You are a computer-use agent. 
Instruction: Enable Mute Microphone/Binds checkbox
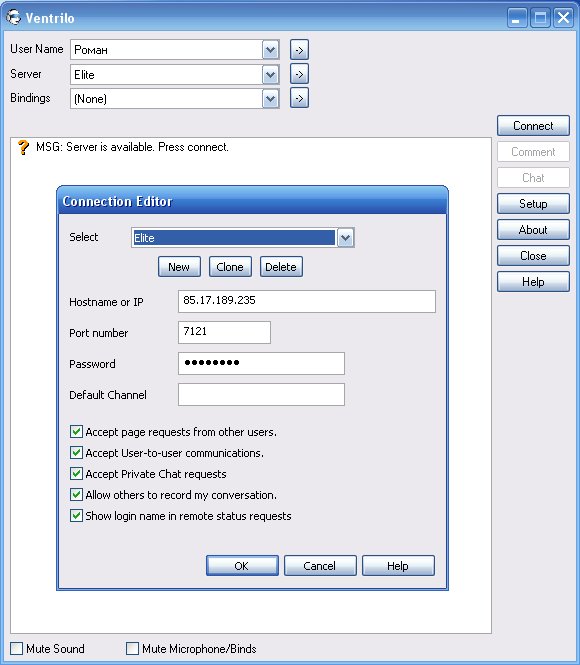pyautogui.click(x=132, y=648)
